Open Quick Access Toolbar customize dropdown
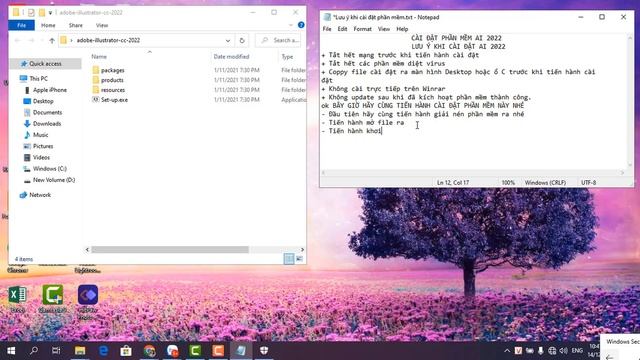Viewport: 640px width, 360px height. (50, 13)
